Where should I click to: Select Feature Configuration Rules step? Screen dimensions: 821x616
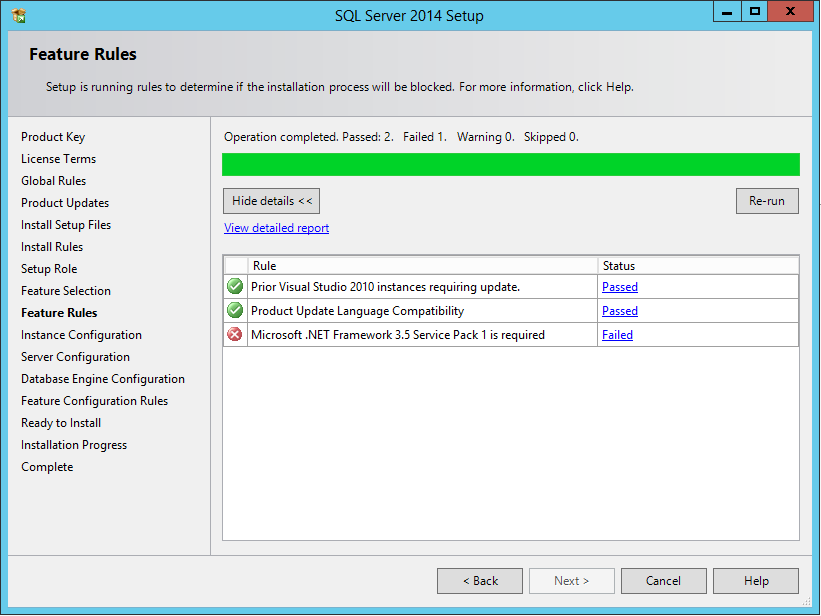pyautogui.click(x=94, y=401)
